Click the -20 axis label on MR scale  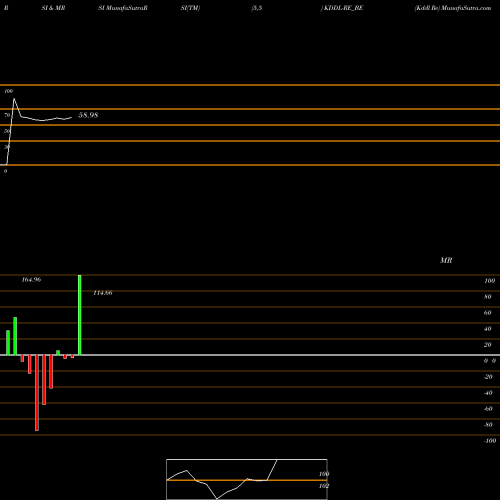tap(488, 377)
